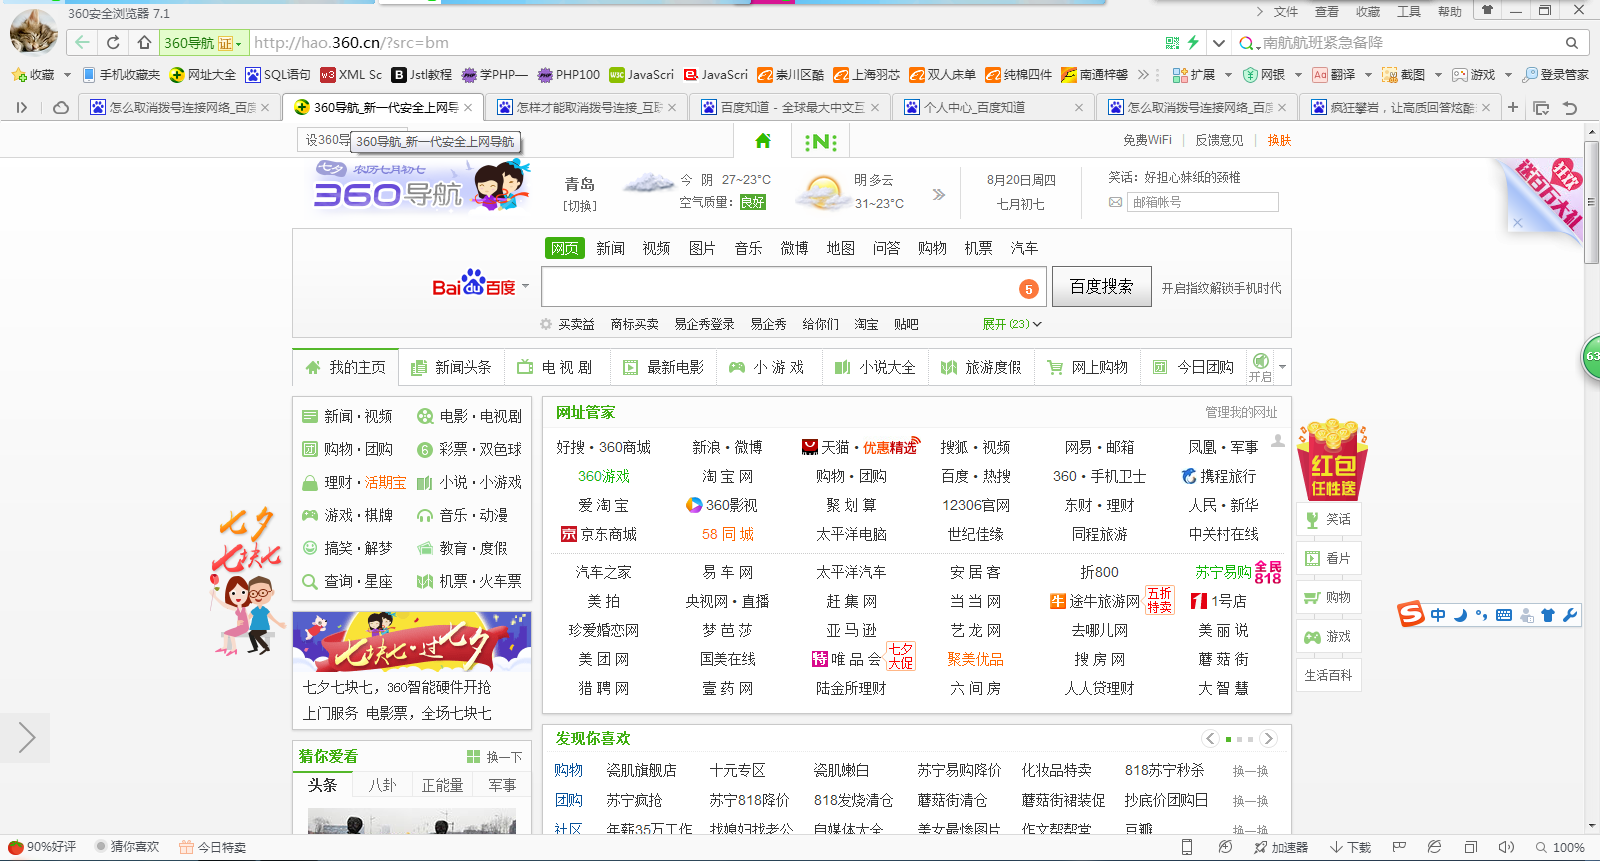Click the green home icon on page
The image size is (1600, 861).
763,141
